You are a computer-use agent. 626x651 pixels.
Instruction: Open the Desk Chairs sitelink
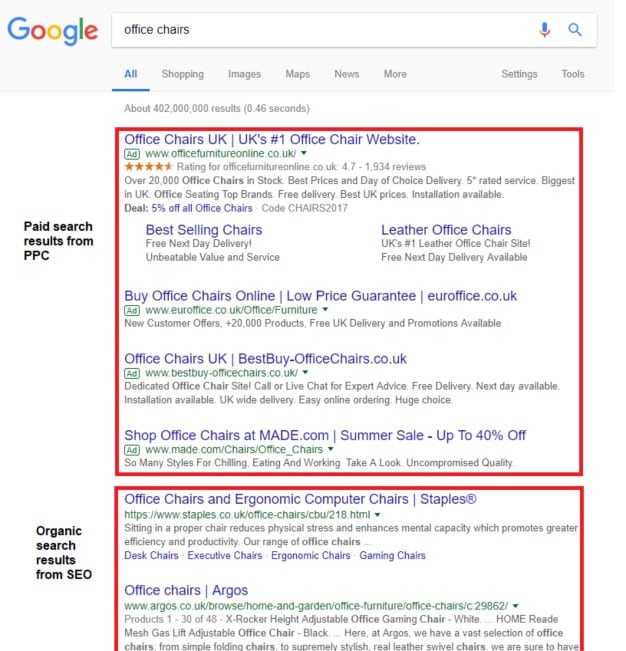pos(151,556)
